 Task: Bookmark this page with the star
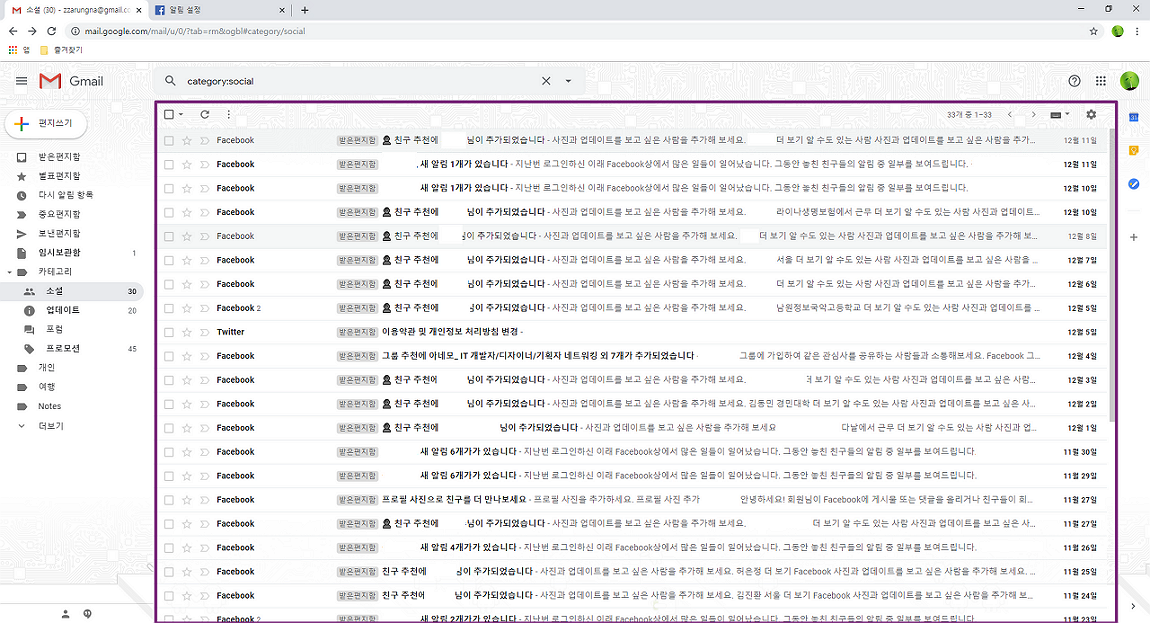(1094, 31)
